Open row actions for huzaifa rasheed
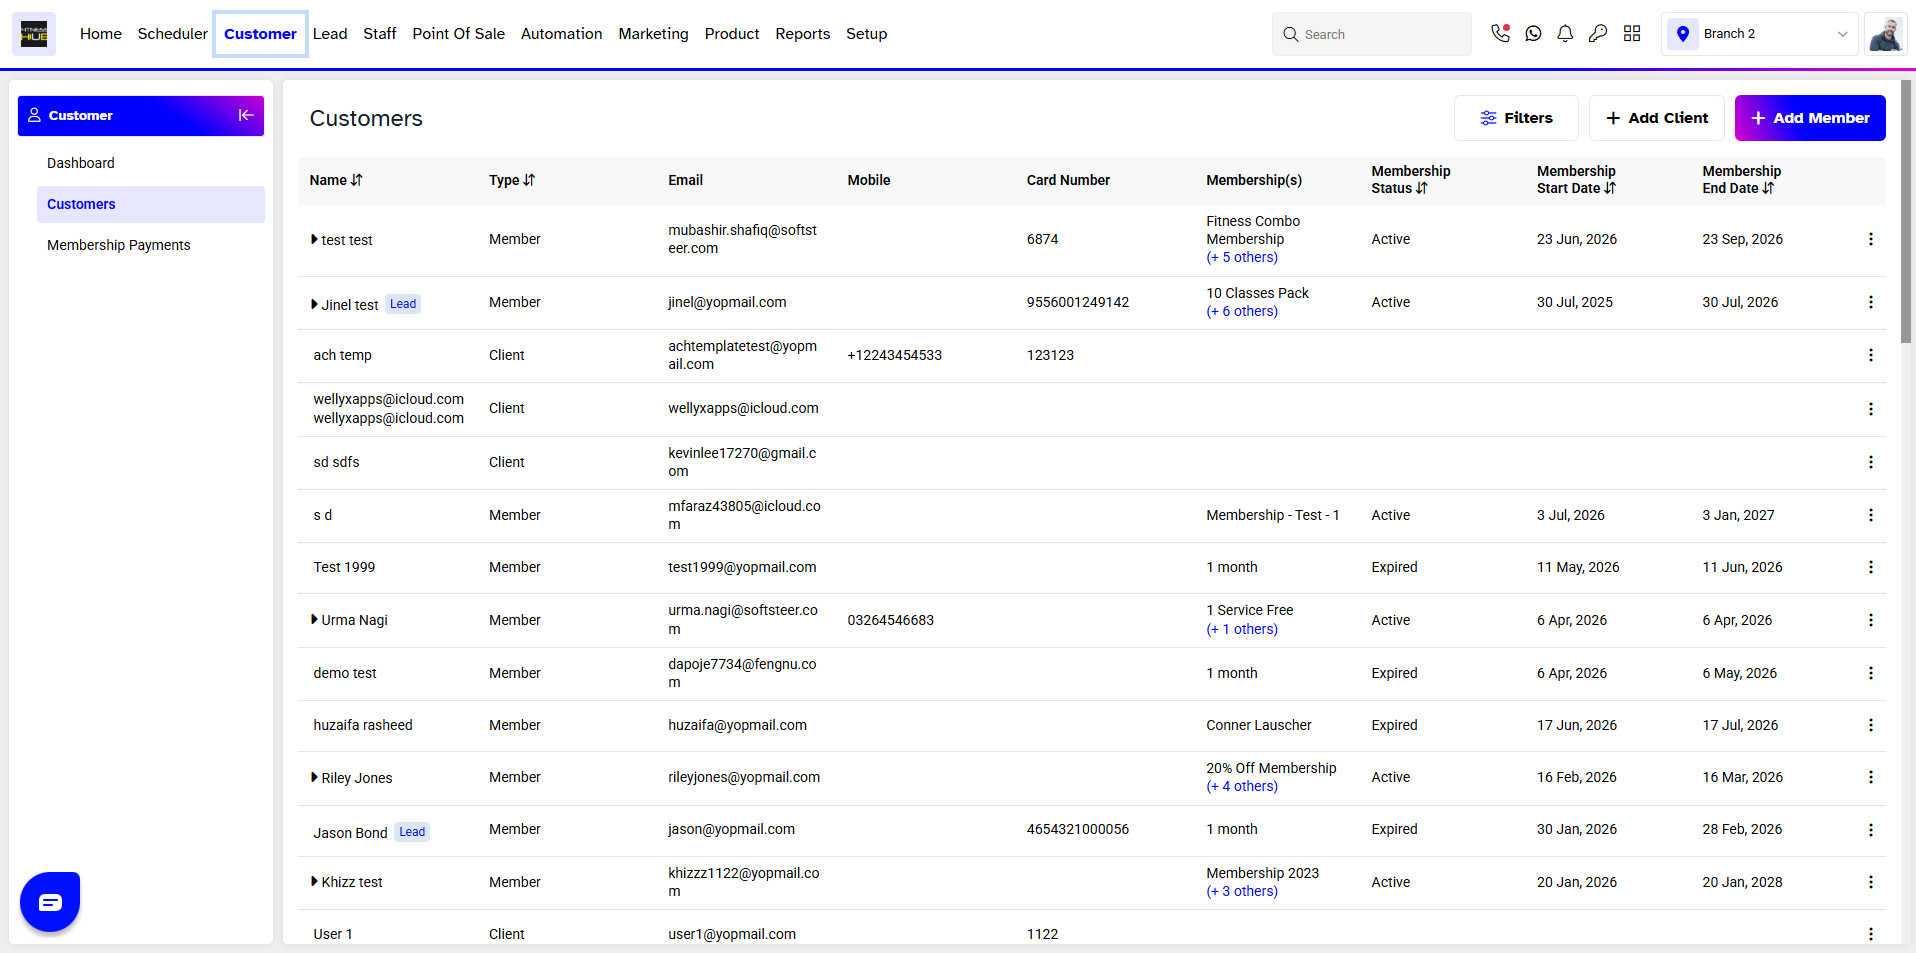 point(1871,725)
